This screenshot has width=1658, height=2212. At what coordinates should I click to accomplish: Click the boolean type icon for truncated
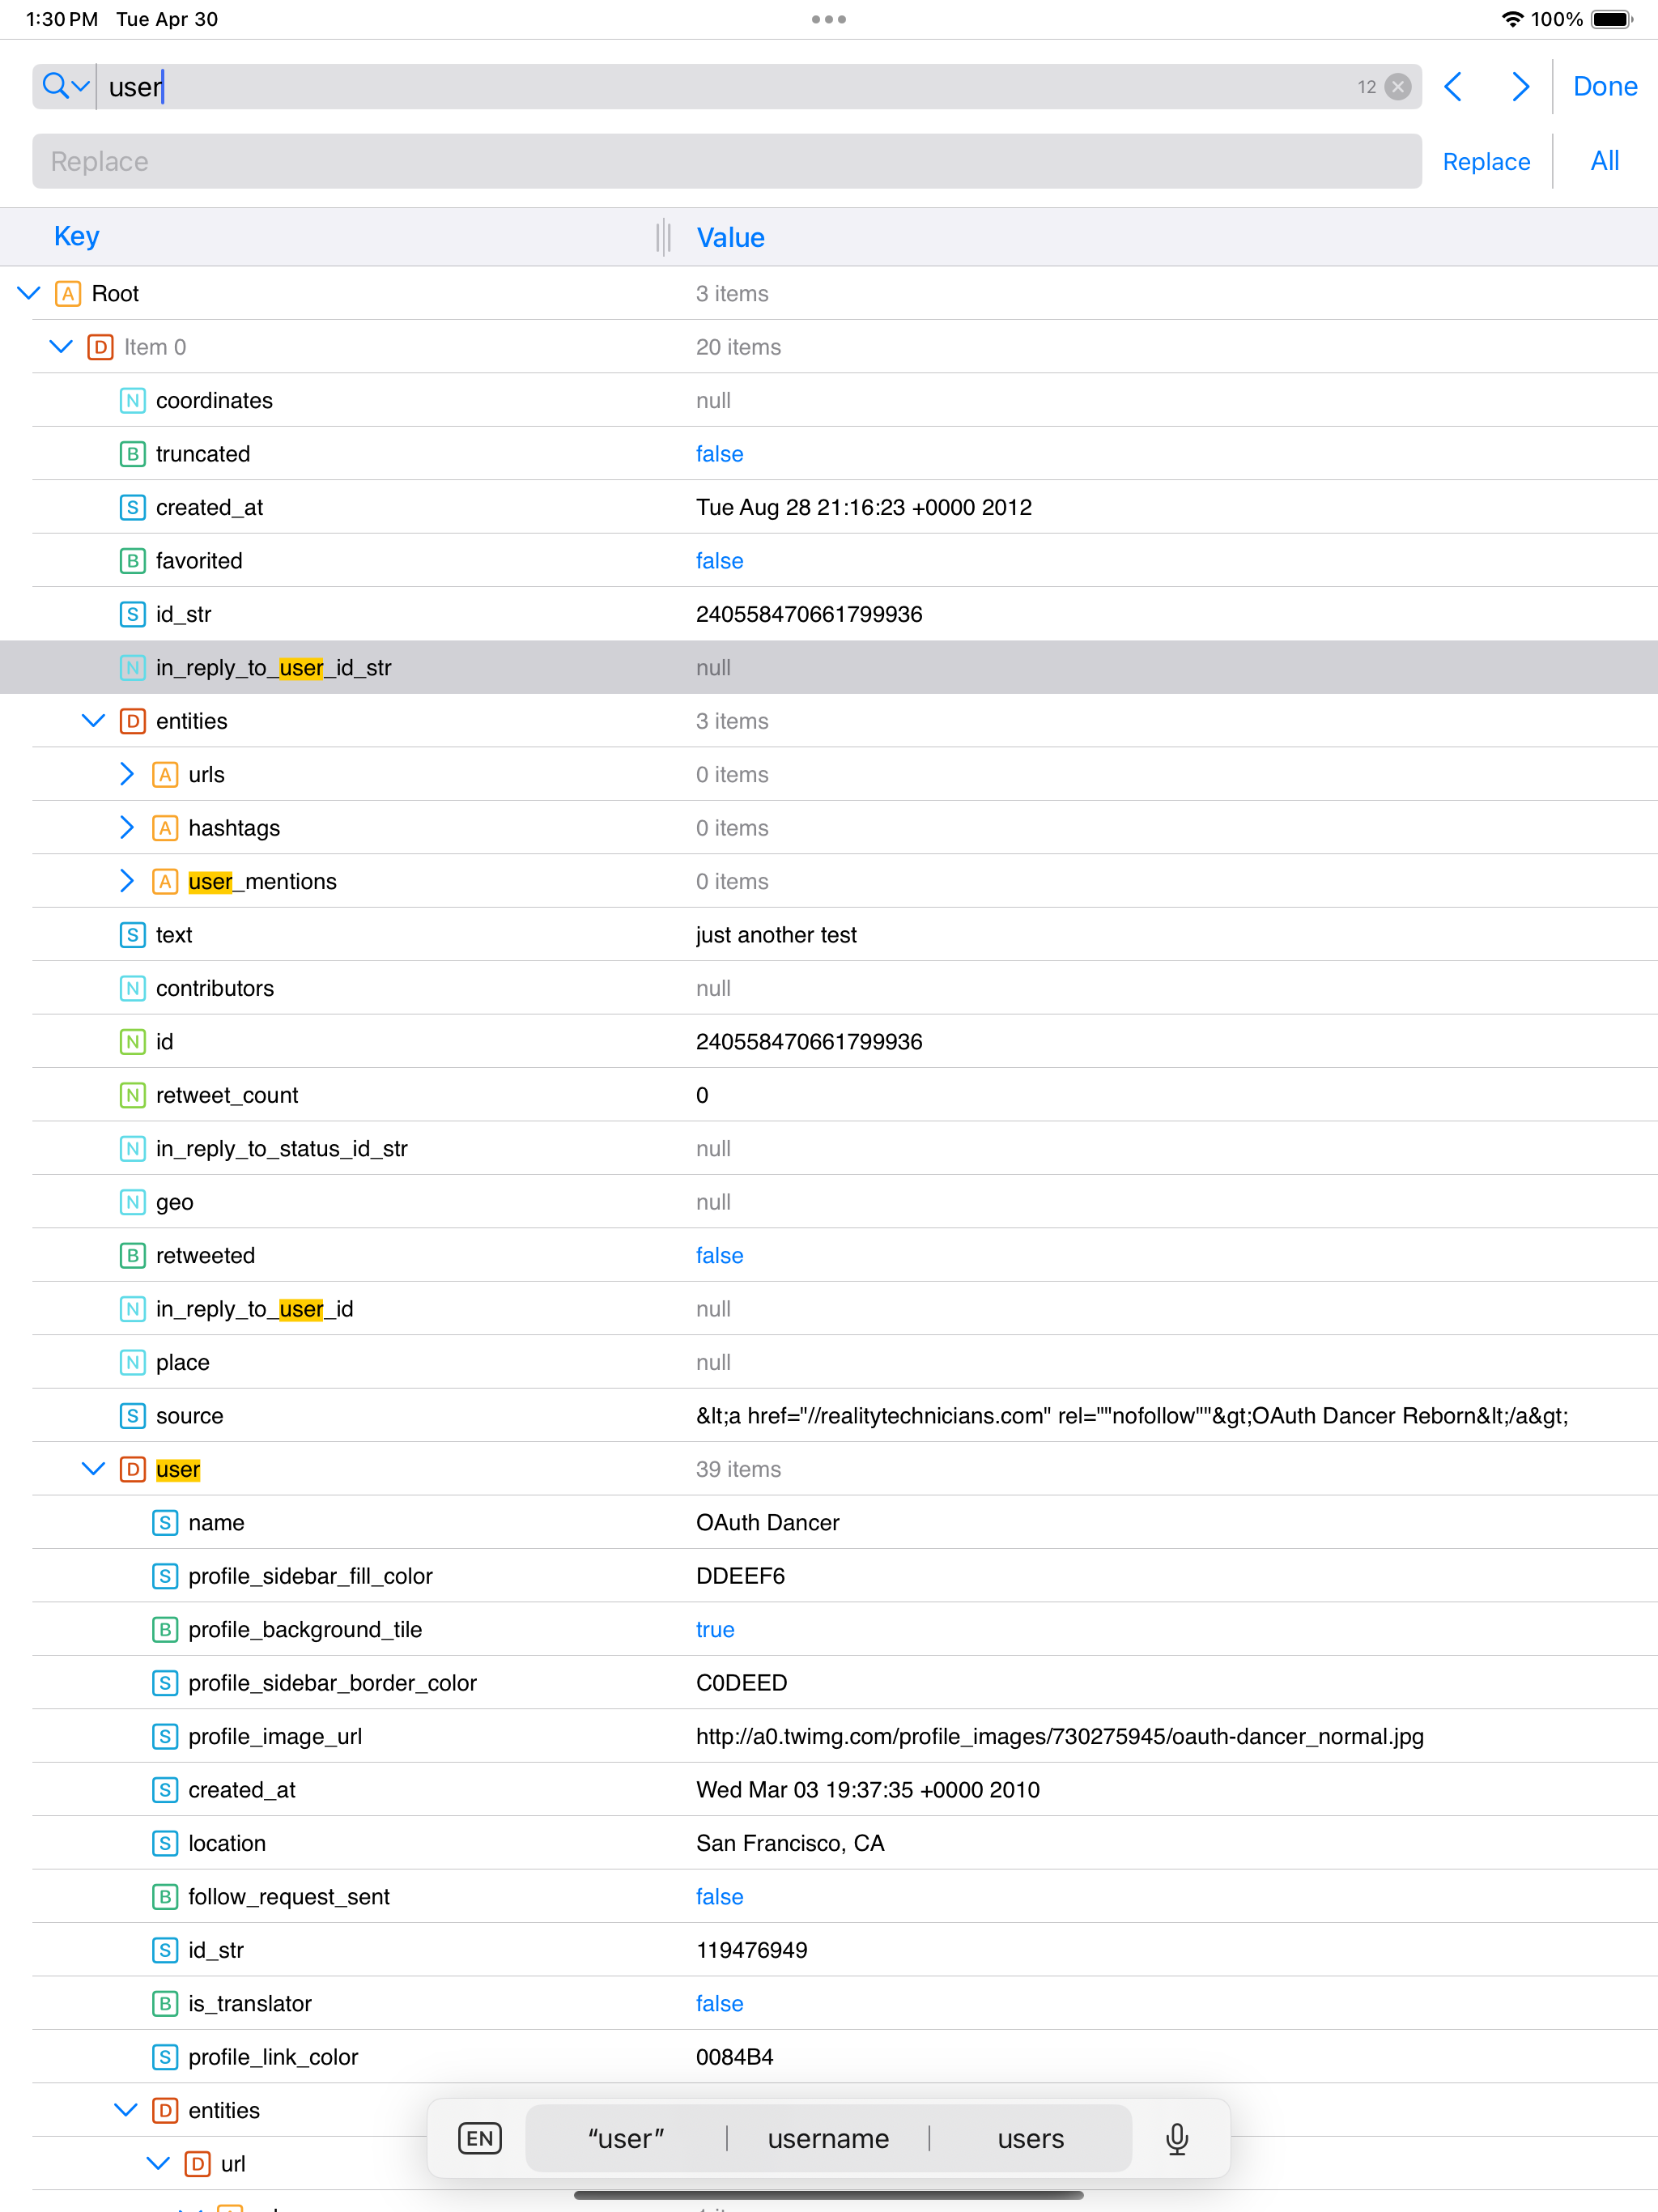pos(133,454)
